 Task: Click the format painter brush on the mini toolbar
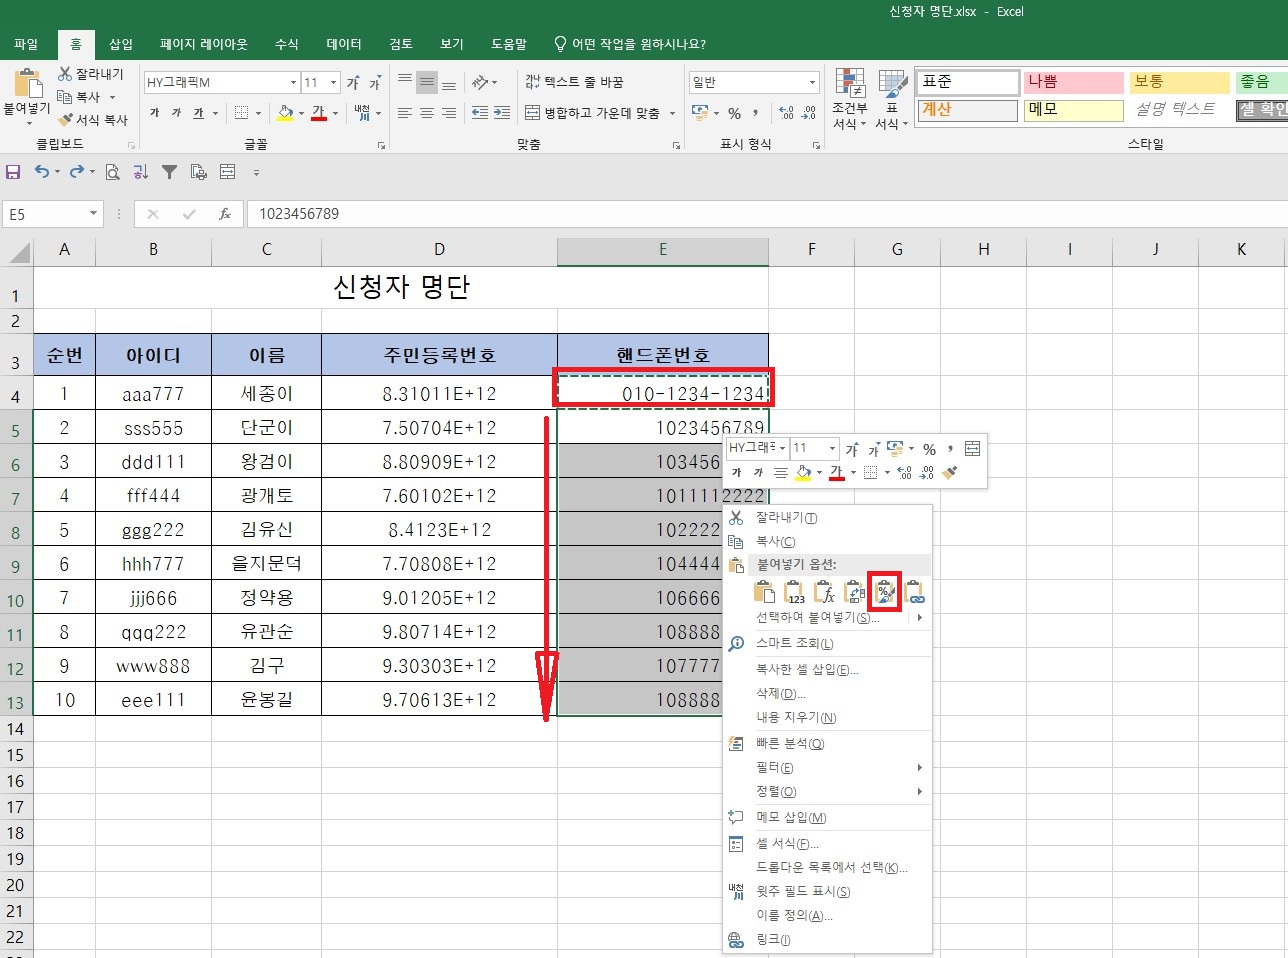[950, 472]
